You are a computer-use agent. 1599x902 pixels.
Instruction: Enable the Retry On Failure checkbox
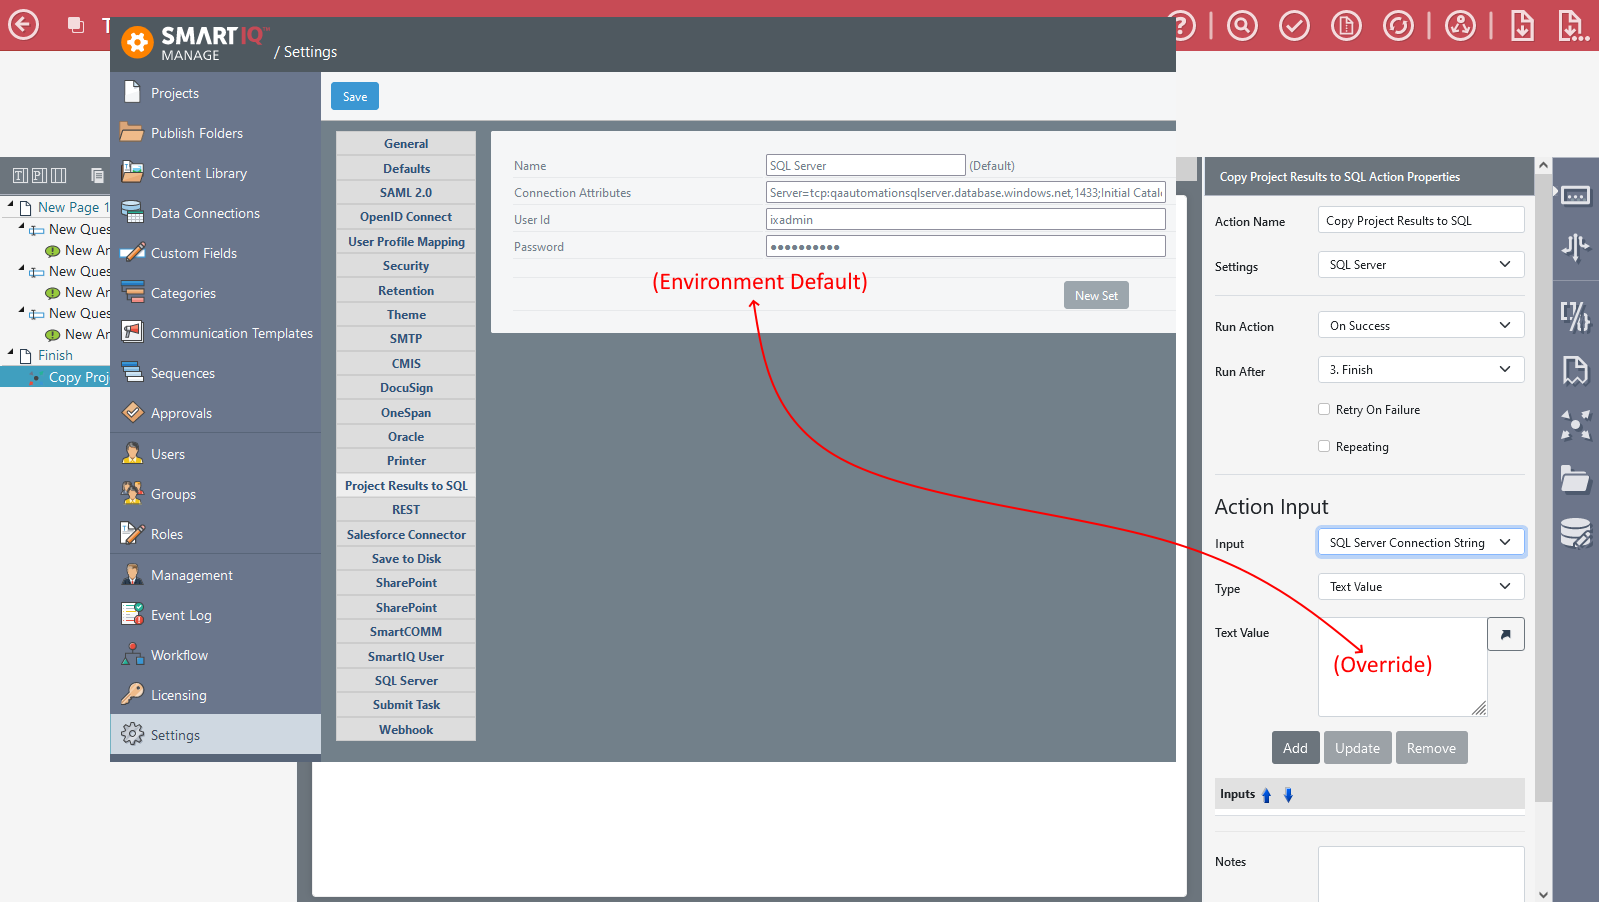pos(1324,409)
